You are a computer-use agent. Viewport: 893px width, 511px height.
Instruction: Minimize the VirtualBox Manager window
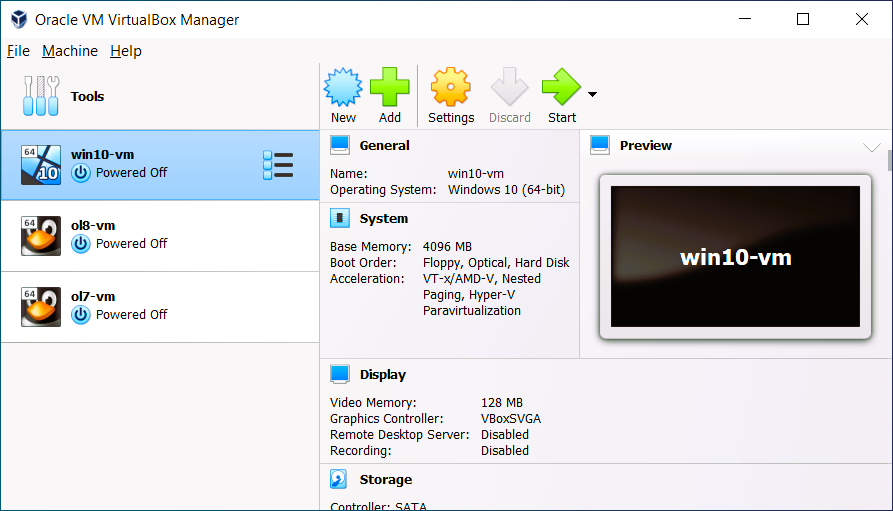[745, 19]
